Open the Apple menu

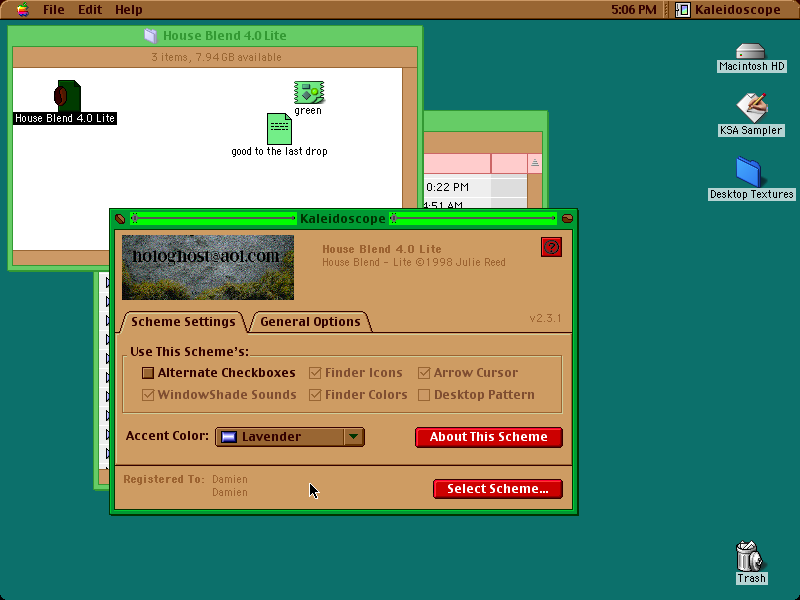22,10
